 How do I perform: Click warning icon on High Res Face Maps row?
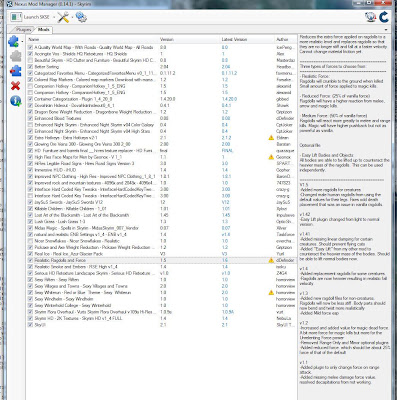point(271,157)
